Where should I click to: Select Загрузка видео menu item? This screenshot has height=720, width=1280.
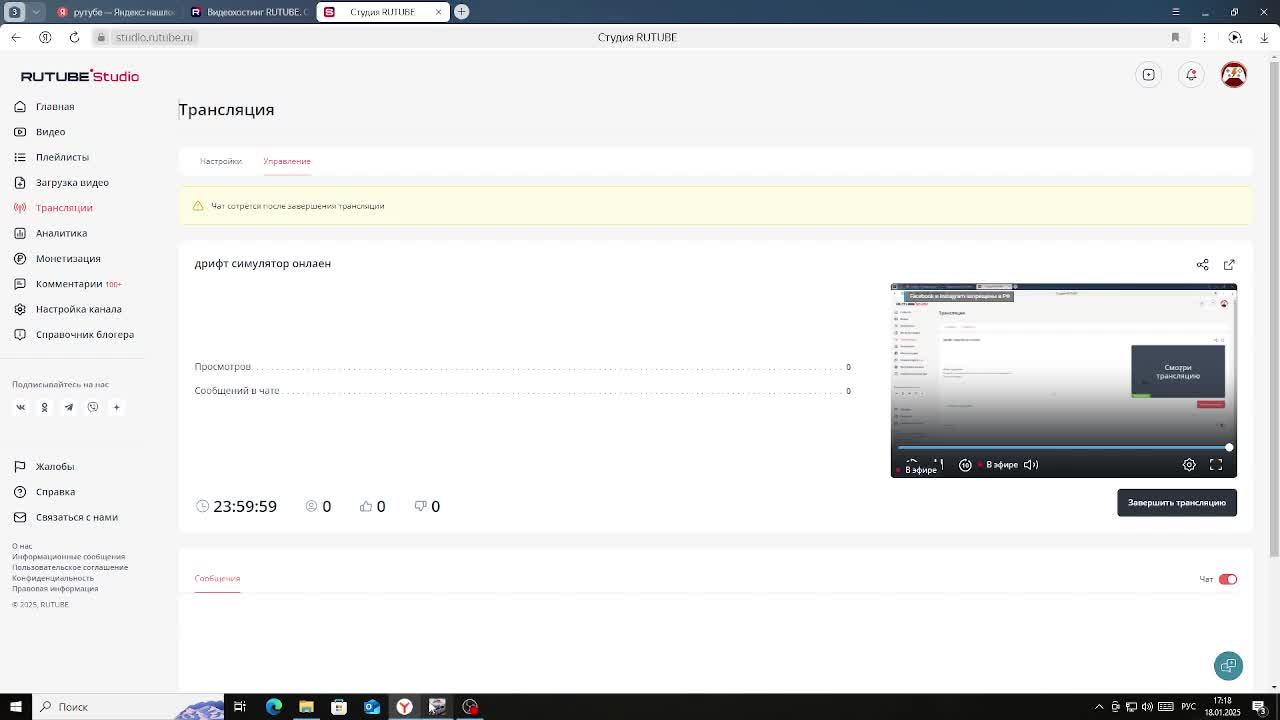[x=72, y=182]
